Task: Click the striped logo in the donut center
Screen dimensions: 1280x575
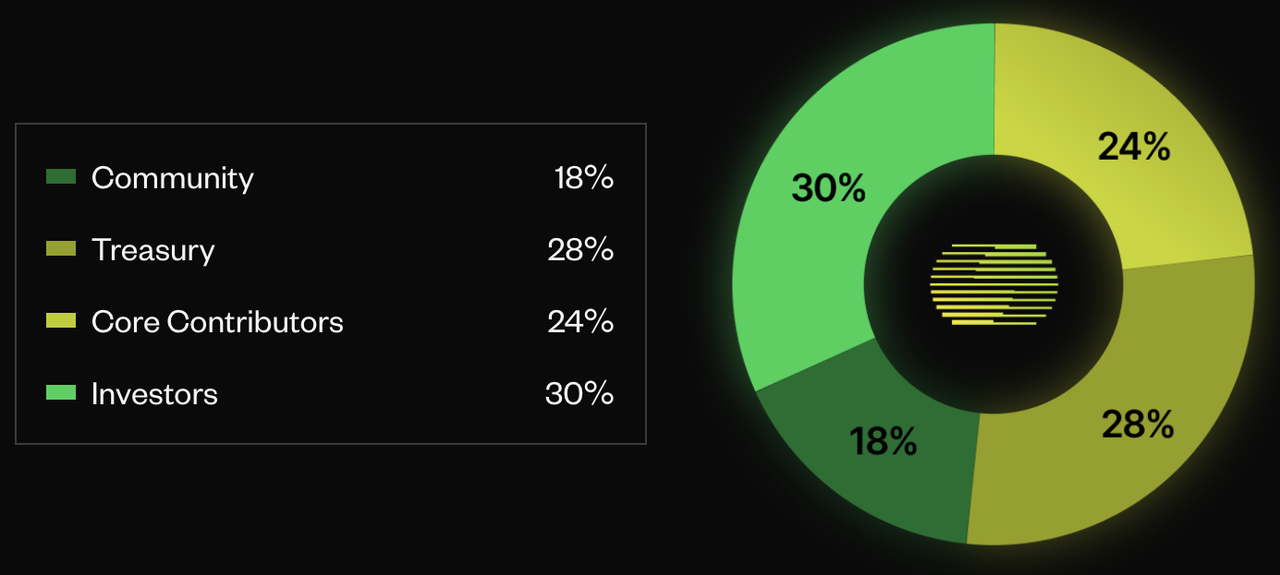Action: (994, 285)
